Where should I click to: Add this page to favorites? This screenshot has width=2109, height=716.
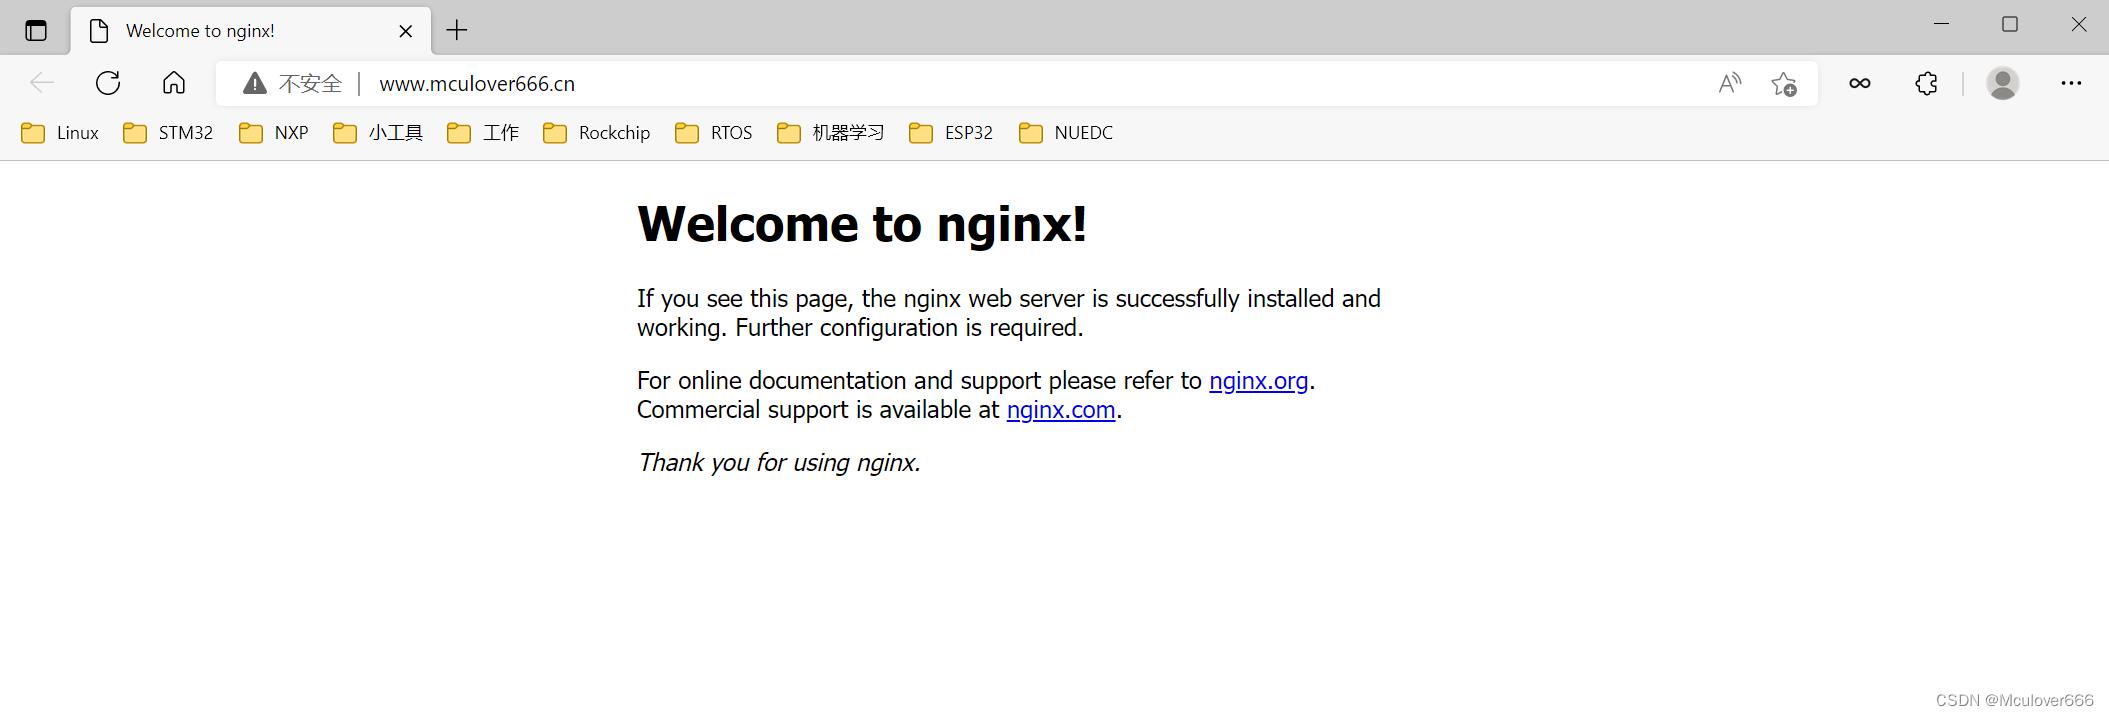pyautogui.click(x=1784, y=83)
